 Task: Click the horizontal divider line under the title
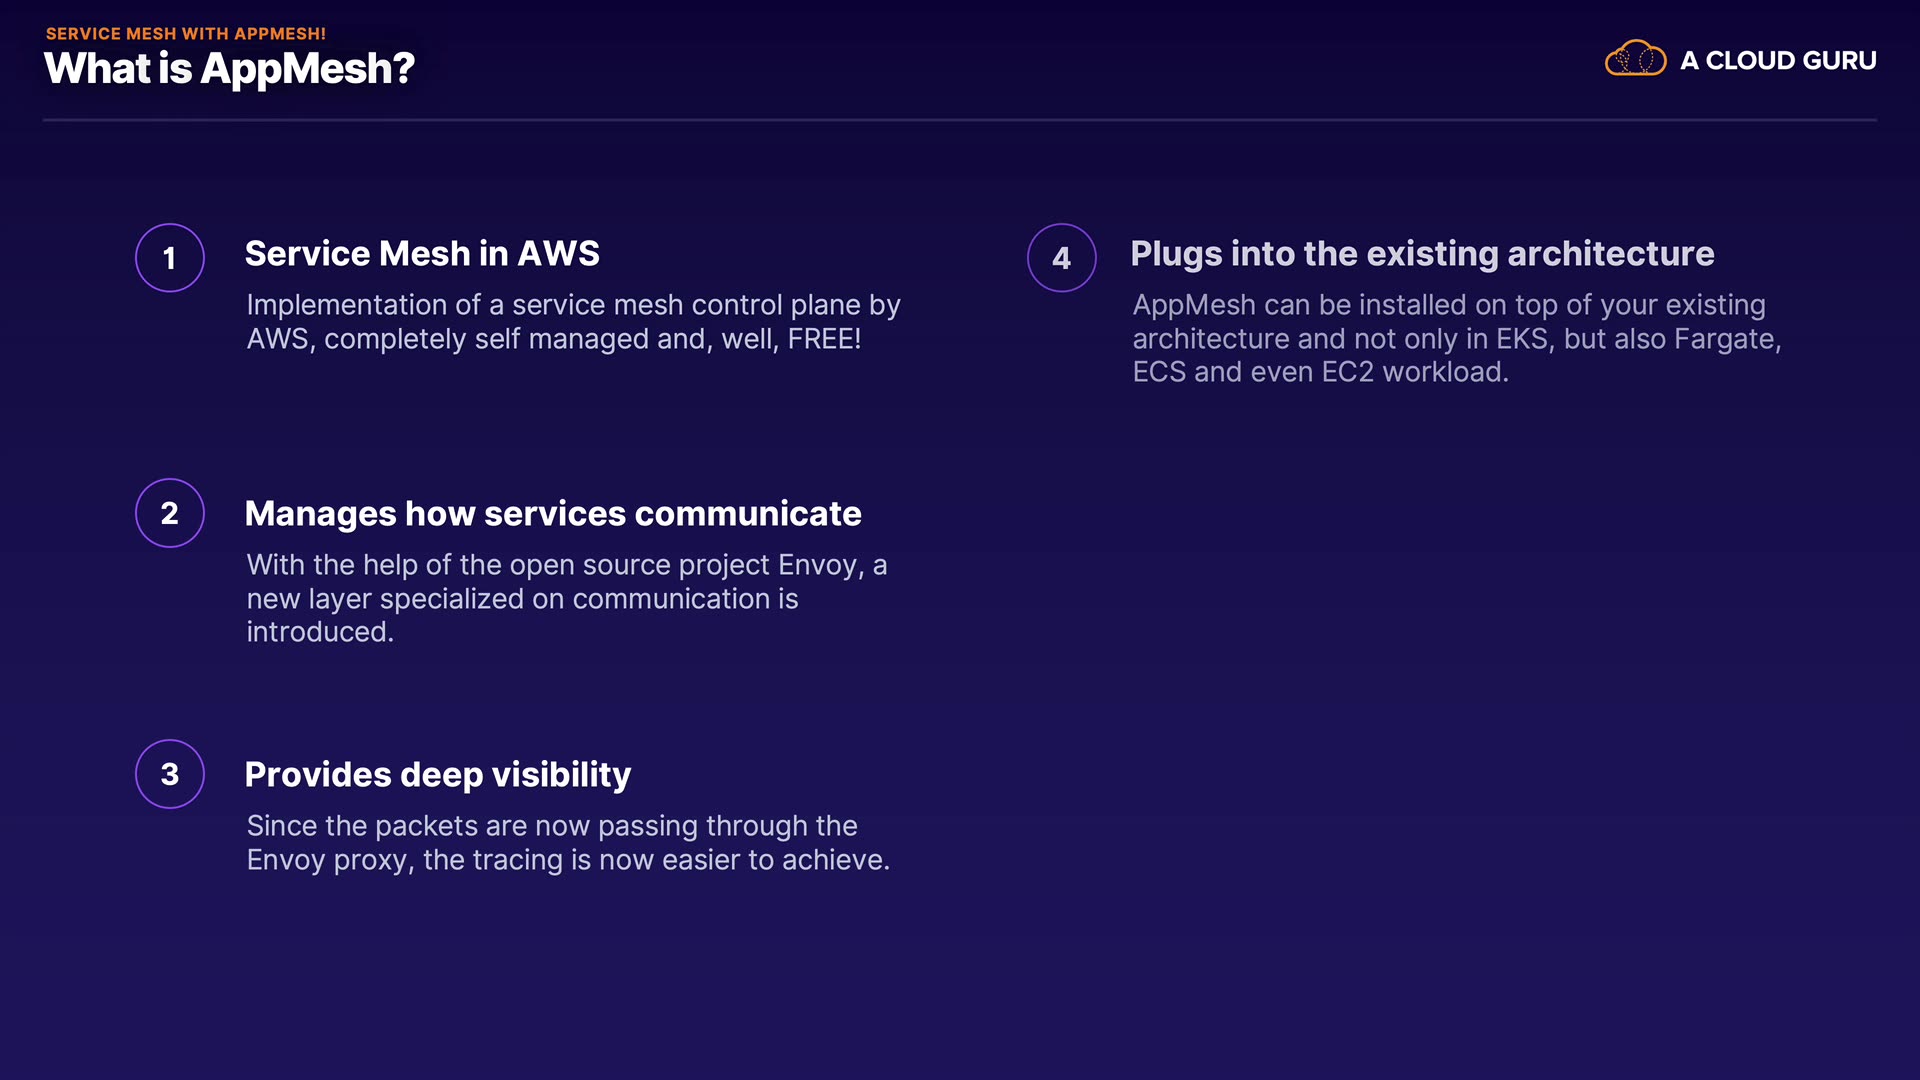960,120
